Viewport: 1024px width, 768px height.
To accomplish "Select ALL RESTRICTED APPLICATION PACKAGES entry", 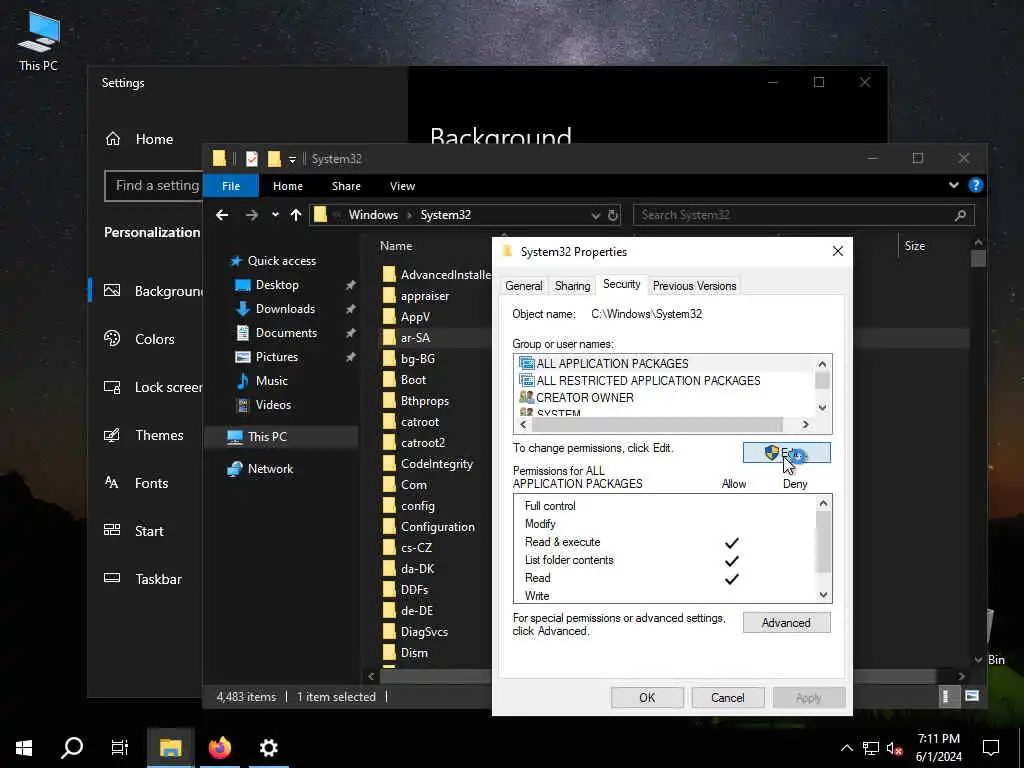I will coord(640,381).
